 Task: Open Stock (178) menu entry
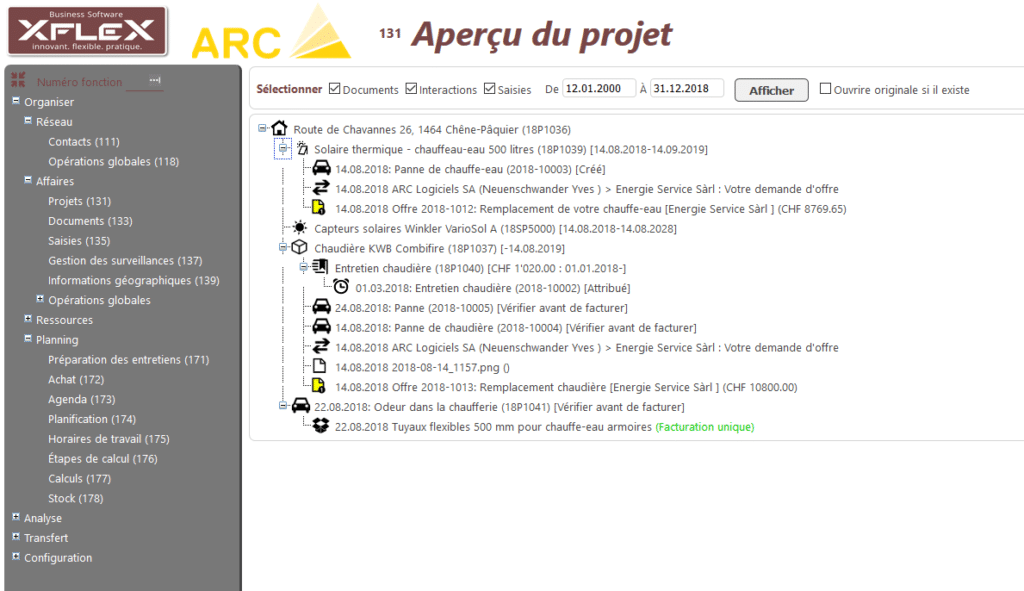(76, 498)
